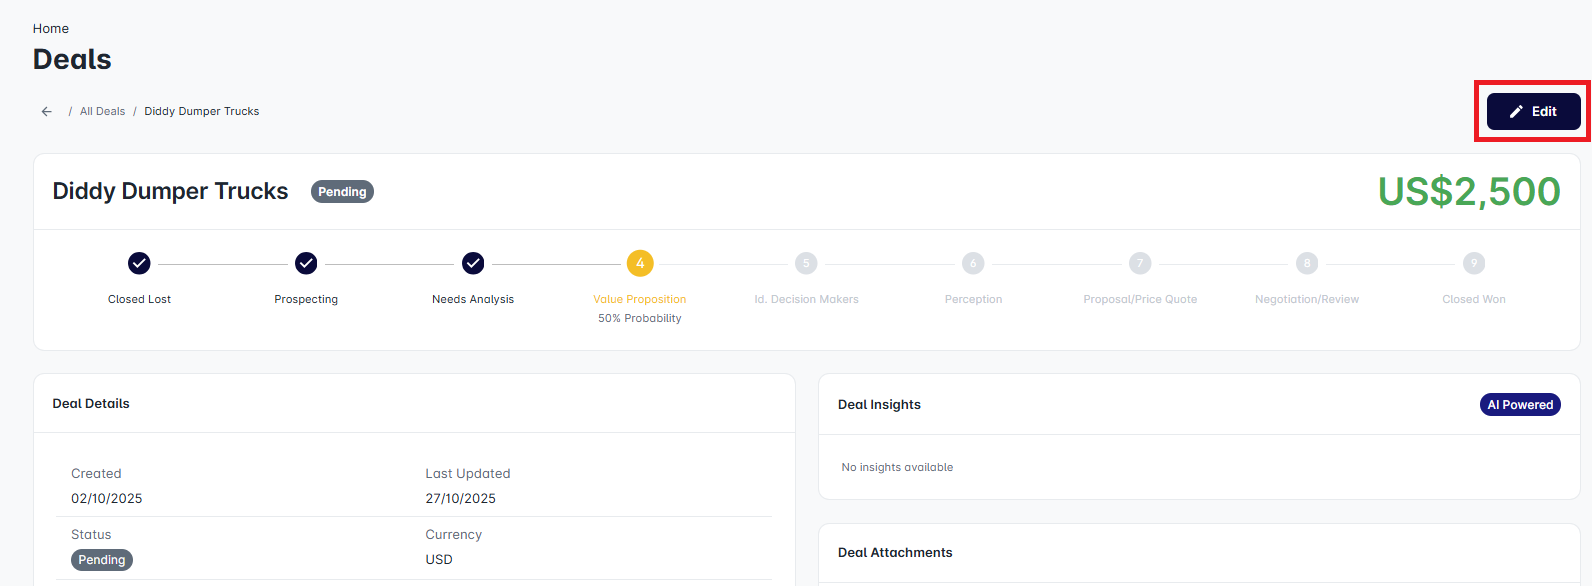Select the Closed Lost stage checkmark

pyautogui.click(x=139, y=263)
